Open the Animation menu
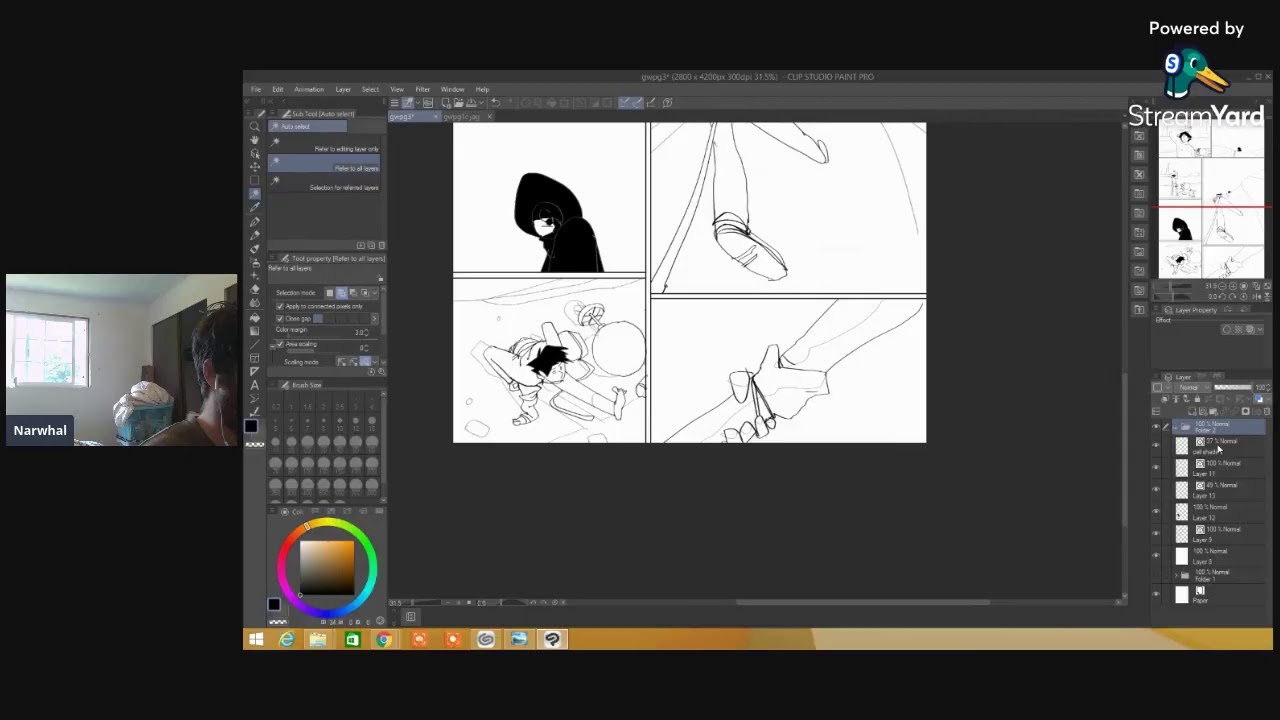Screen dimensions: 1280x720 [x=308, y=89]
